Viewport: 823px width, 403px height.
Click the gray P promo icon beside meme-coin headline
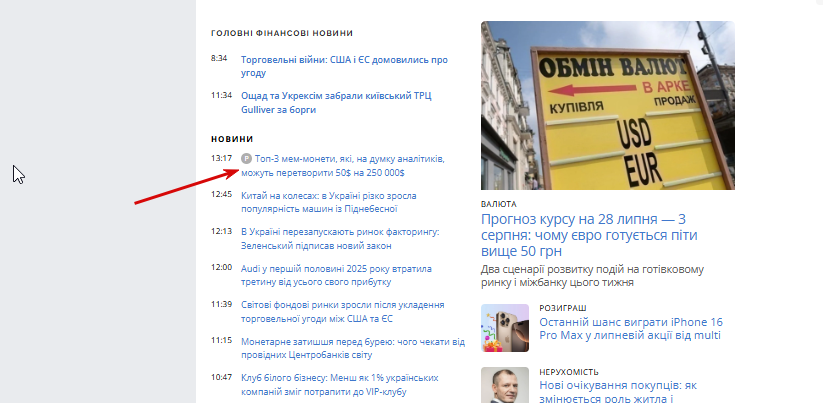tap(247, 158)
